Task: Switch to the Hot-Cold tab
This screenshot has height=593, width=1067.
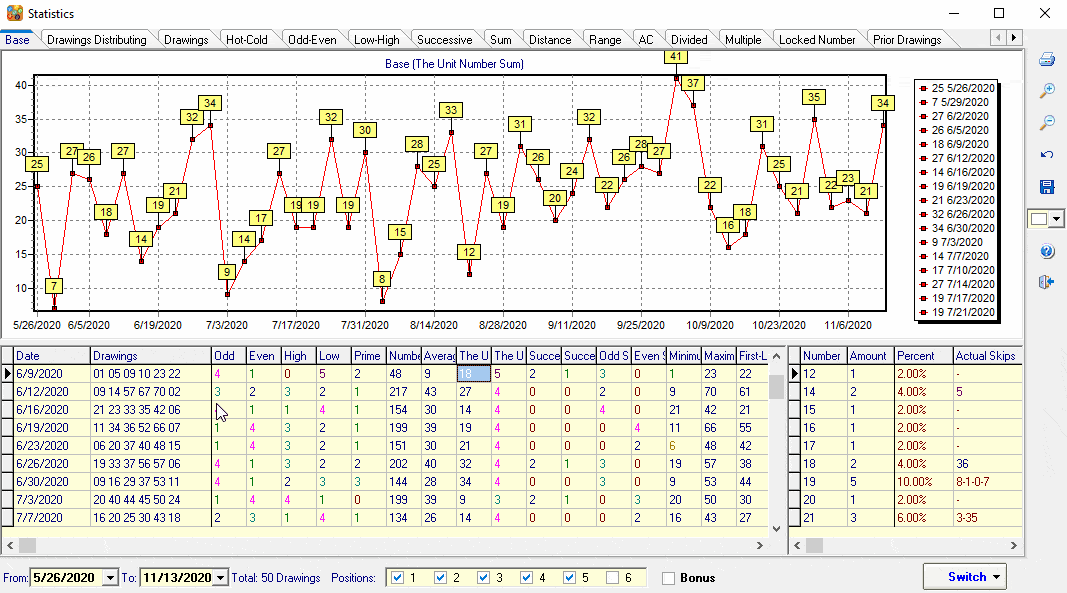Action: (x=246, y=40)
